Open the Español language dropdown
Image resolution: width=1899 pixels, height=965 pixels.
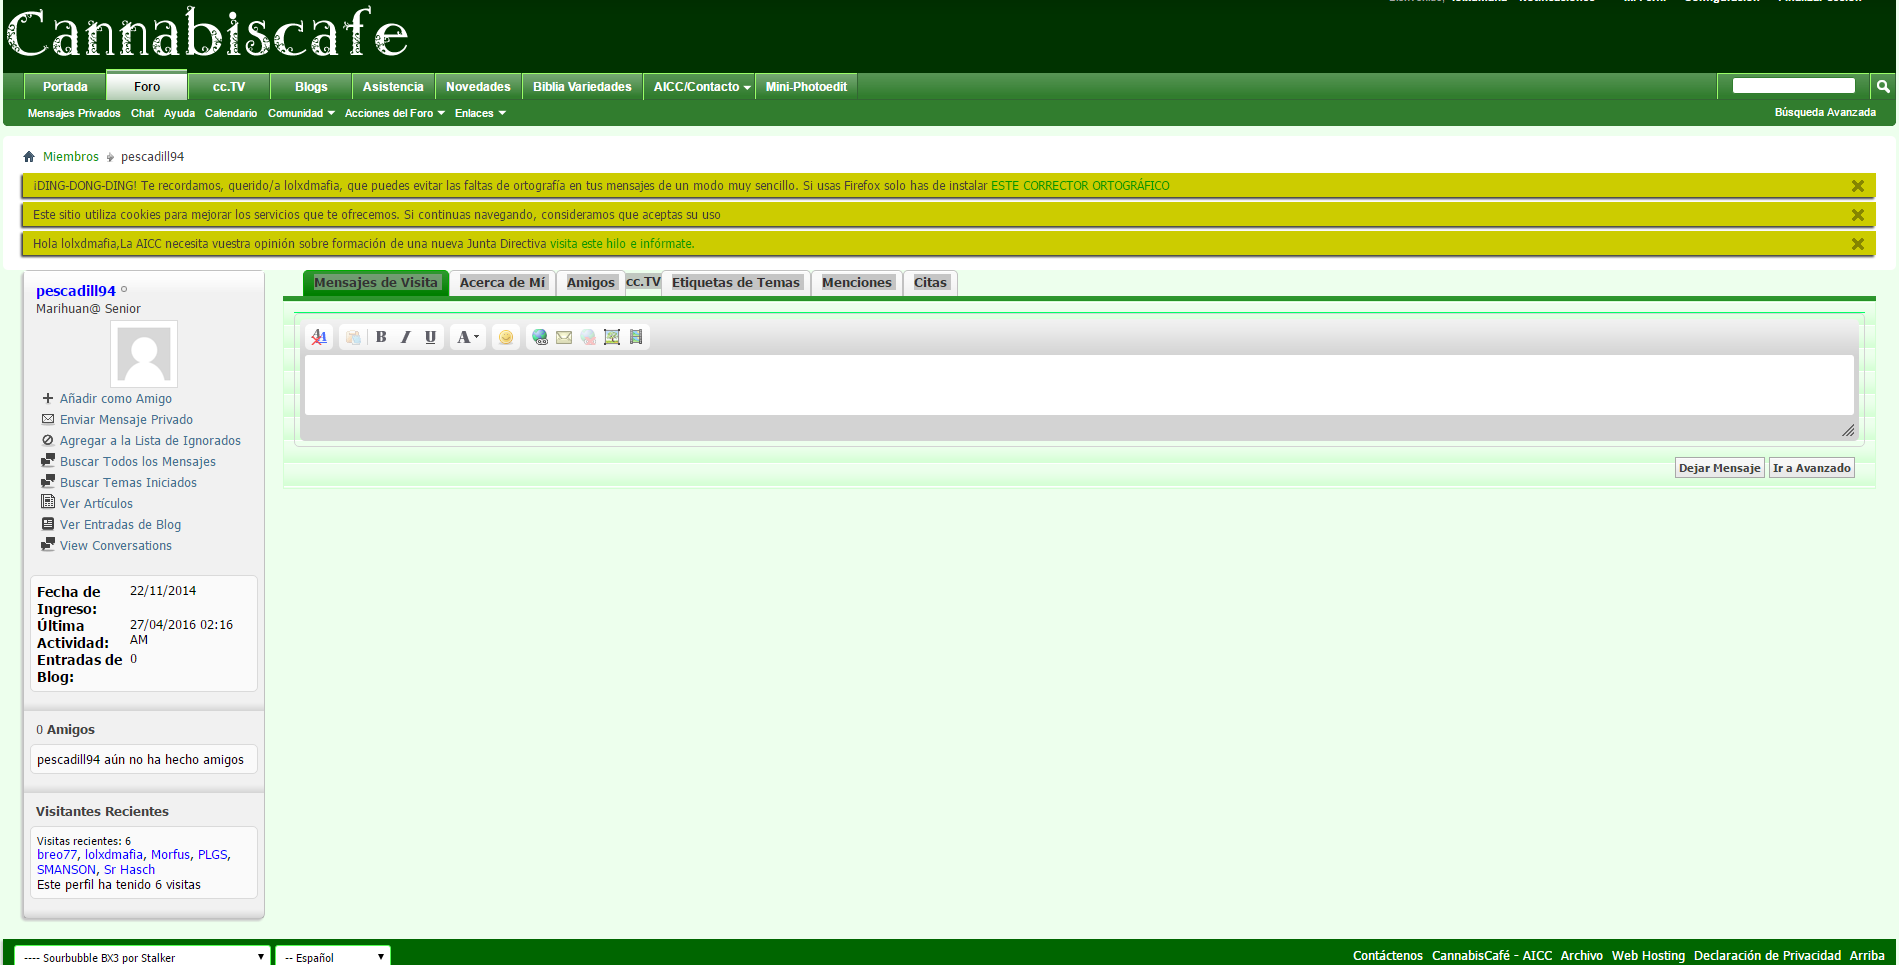tap(333, 957)
